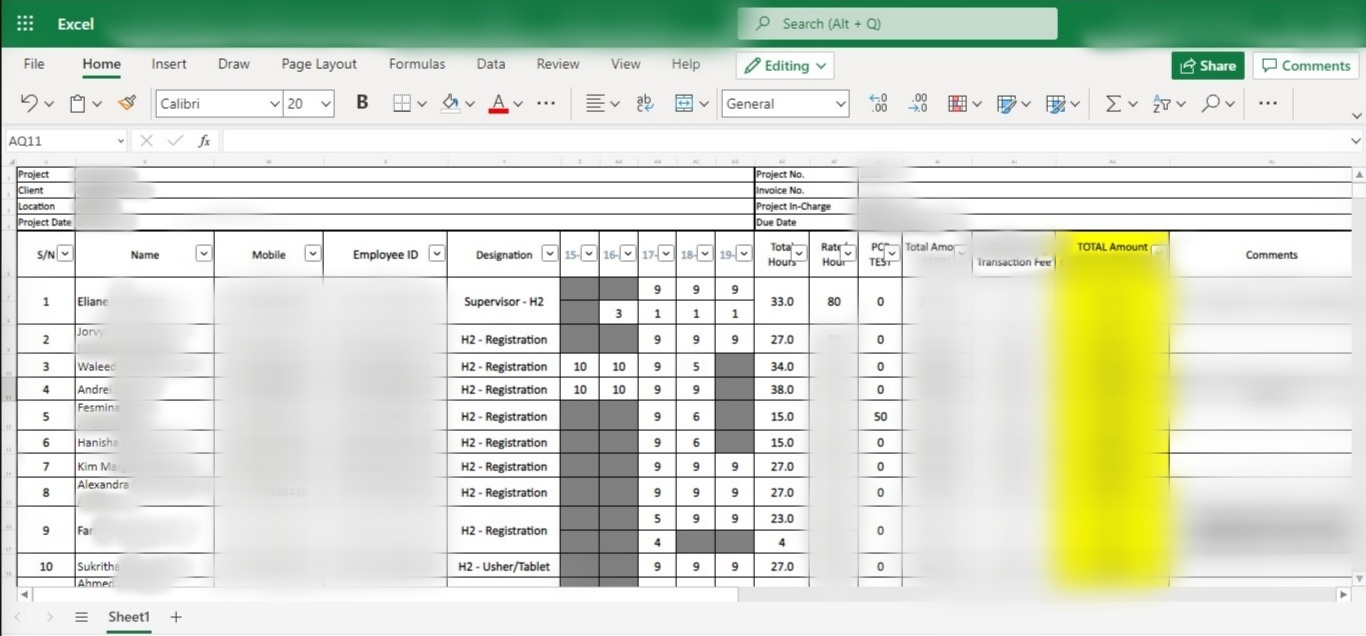Click the Search box

(x=897, y=23)
